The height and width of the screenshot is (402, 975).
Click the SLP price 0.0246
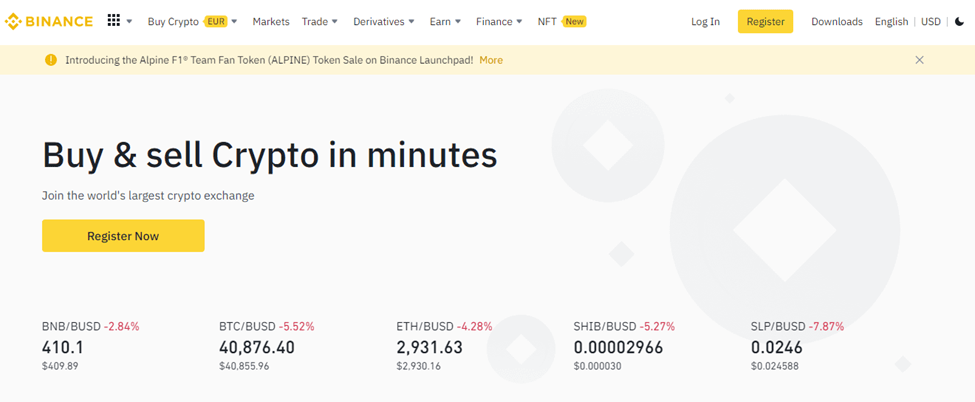pyautogui.click(x=776, y=347)
